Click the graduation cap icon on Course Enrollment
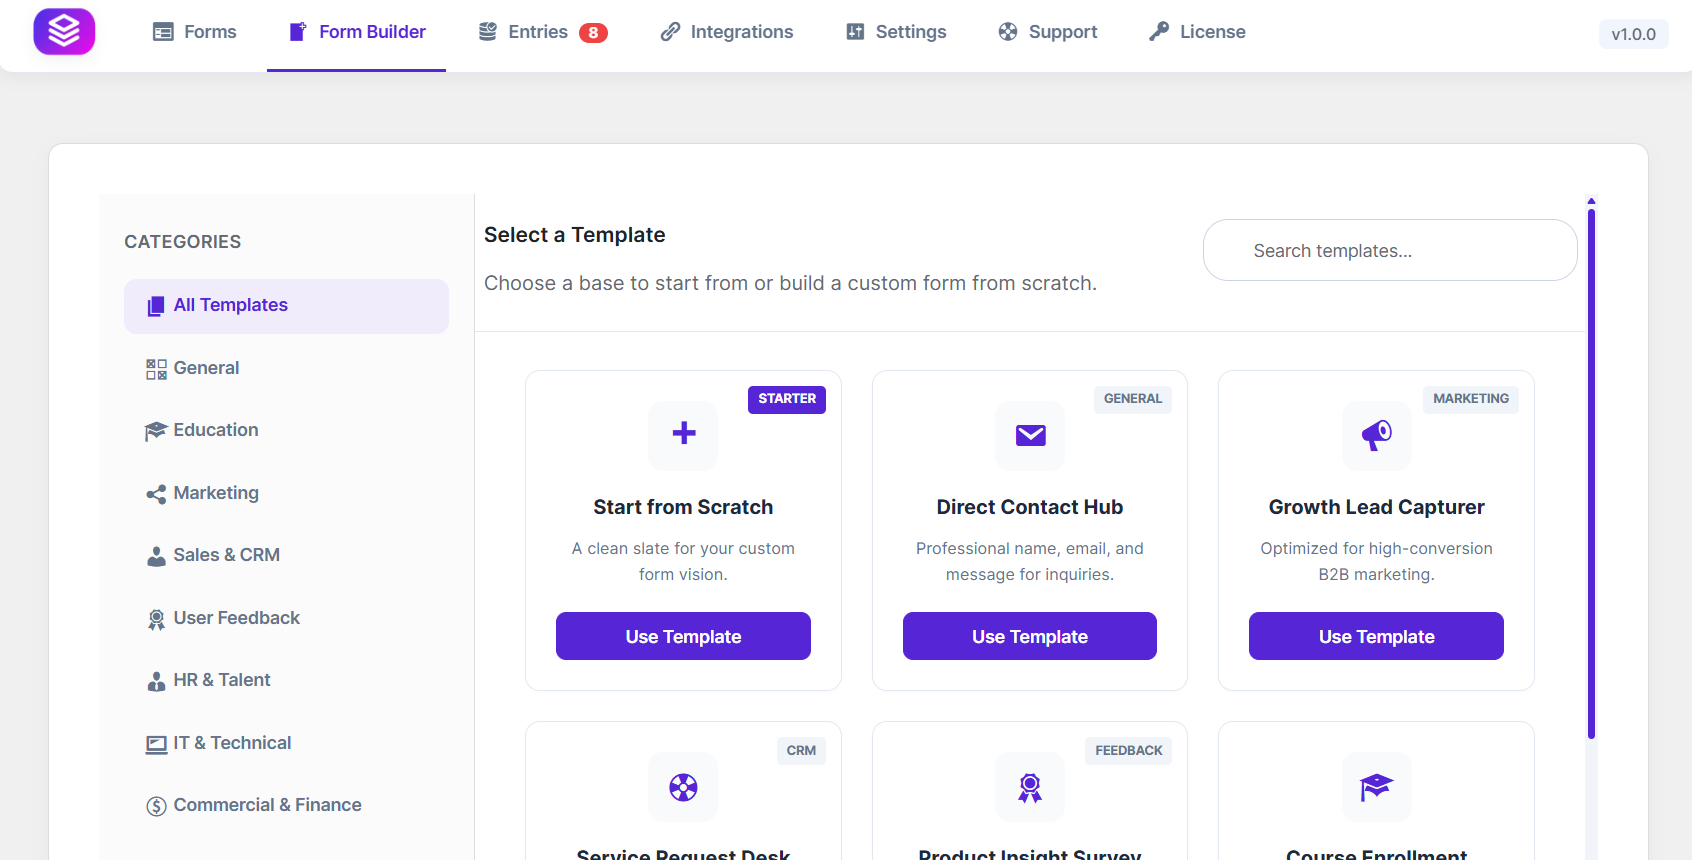This screenshot has width=1692, height=860. (1377, 787)
